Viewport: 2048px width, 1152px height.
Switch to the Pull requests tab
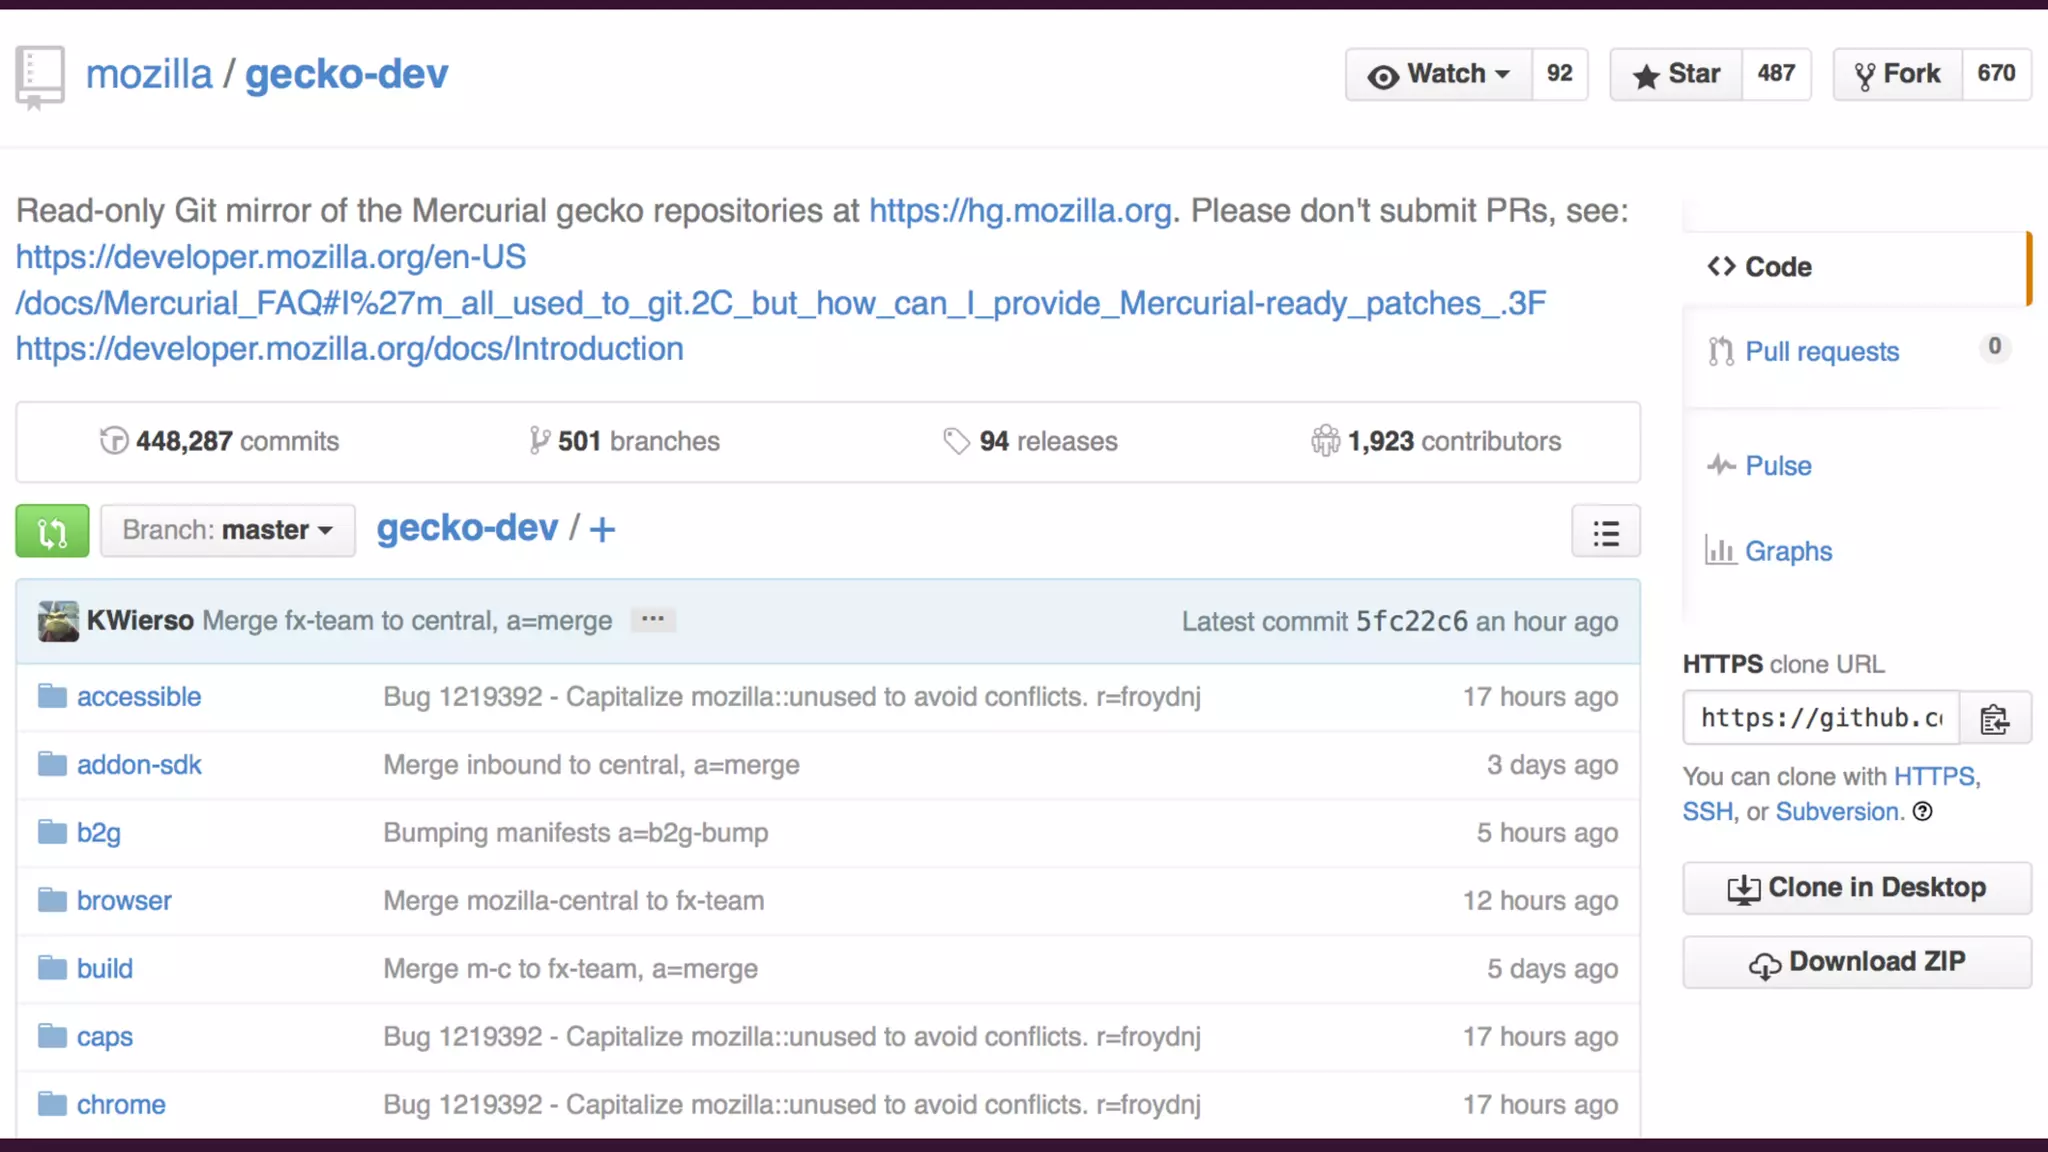1821,352
